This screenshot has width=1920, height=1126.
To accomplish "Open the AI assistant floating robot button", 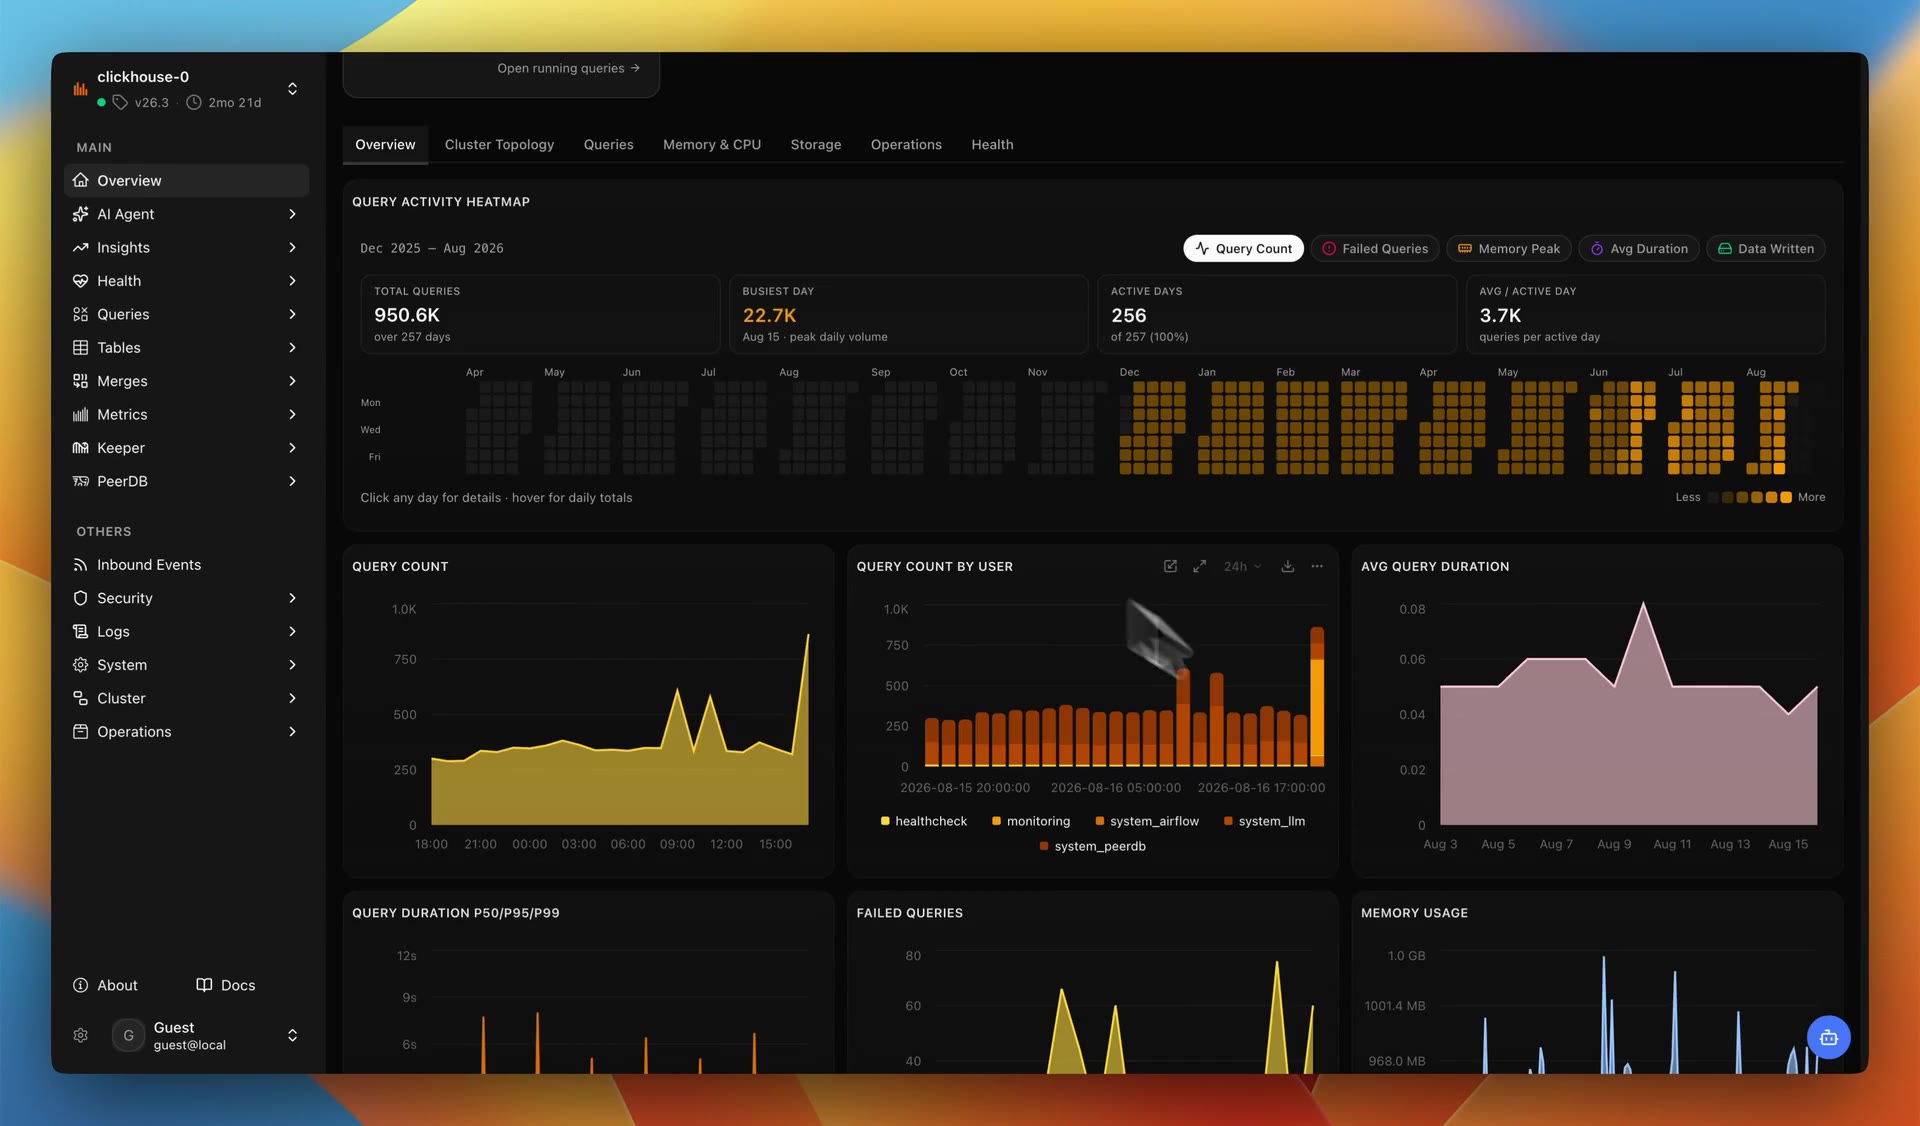I will click(1828, 1037).
